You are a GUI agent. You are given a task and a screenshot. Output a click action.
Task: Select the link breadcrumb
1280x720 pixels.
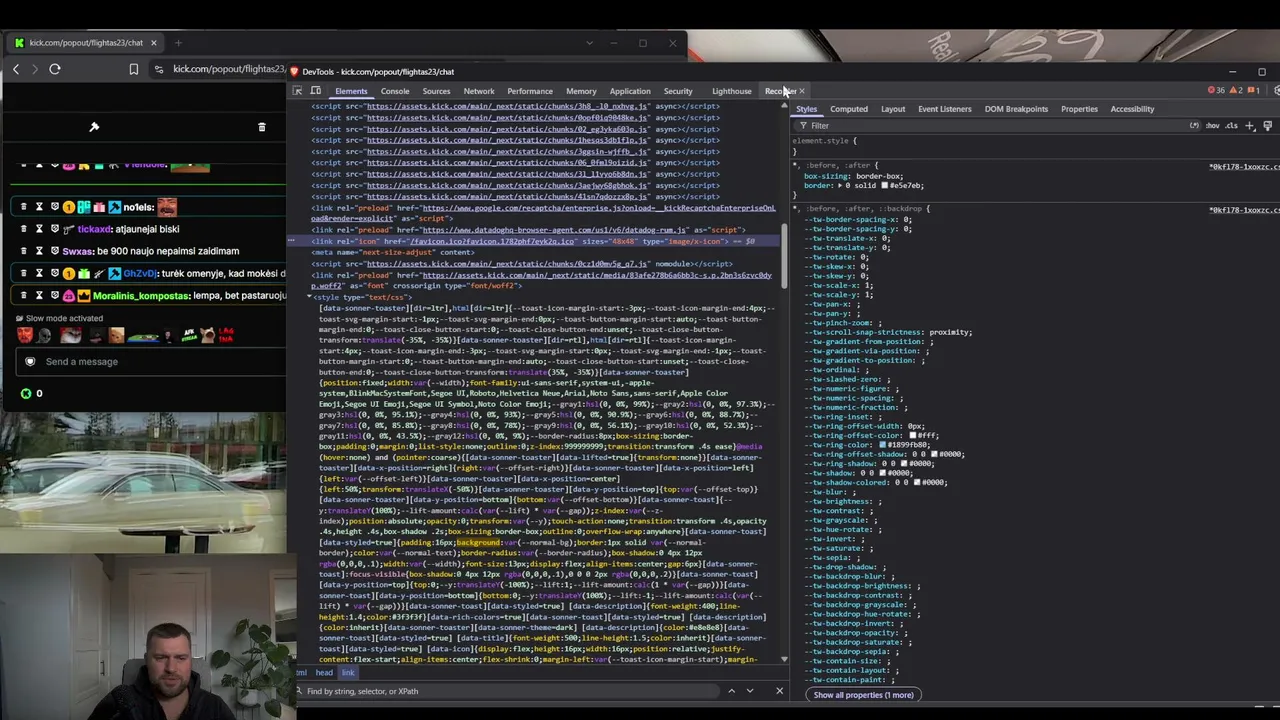(x=348, y=673)
